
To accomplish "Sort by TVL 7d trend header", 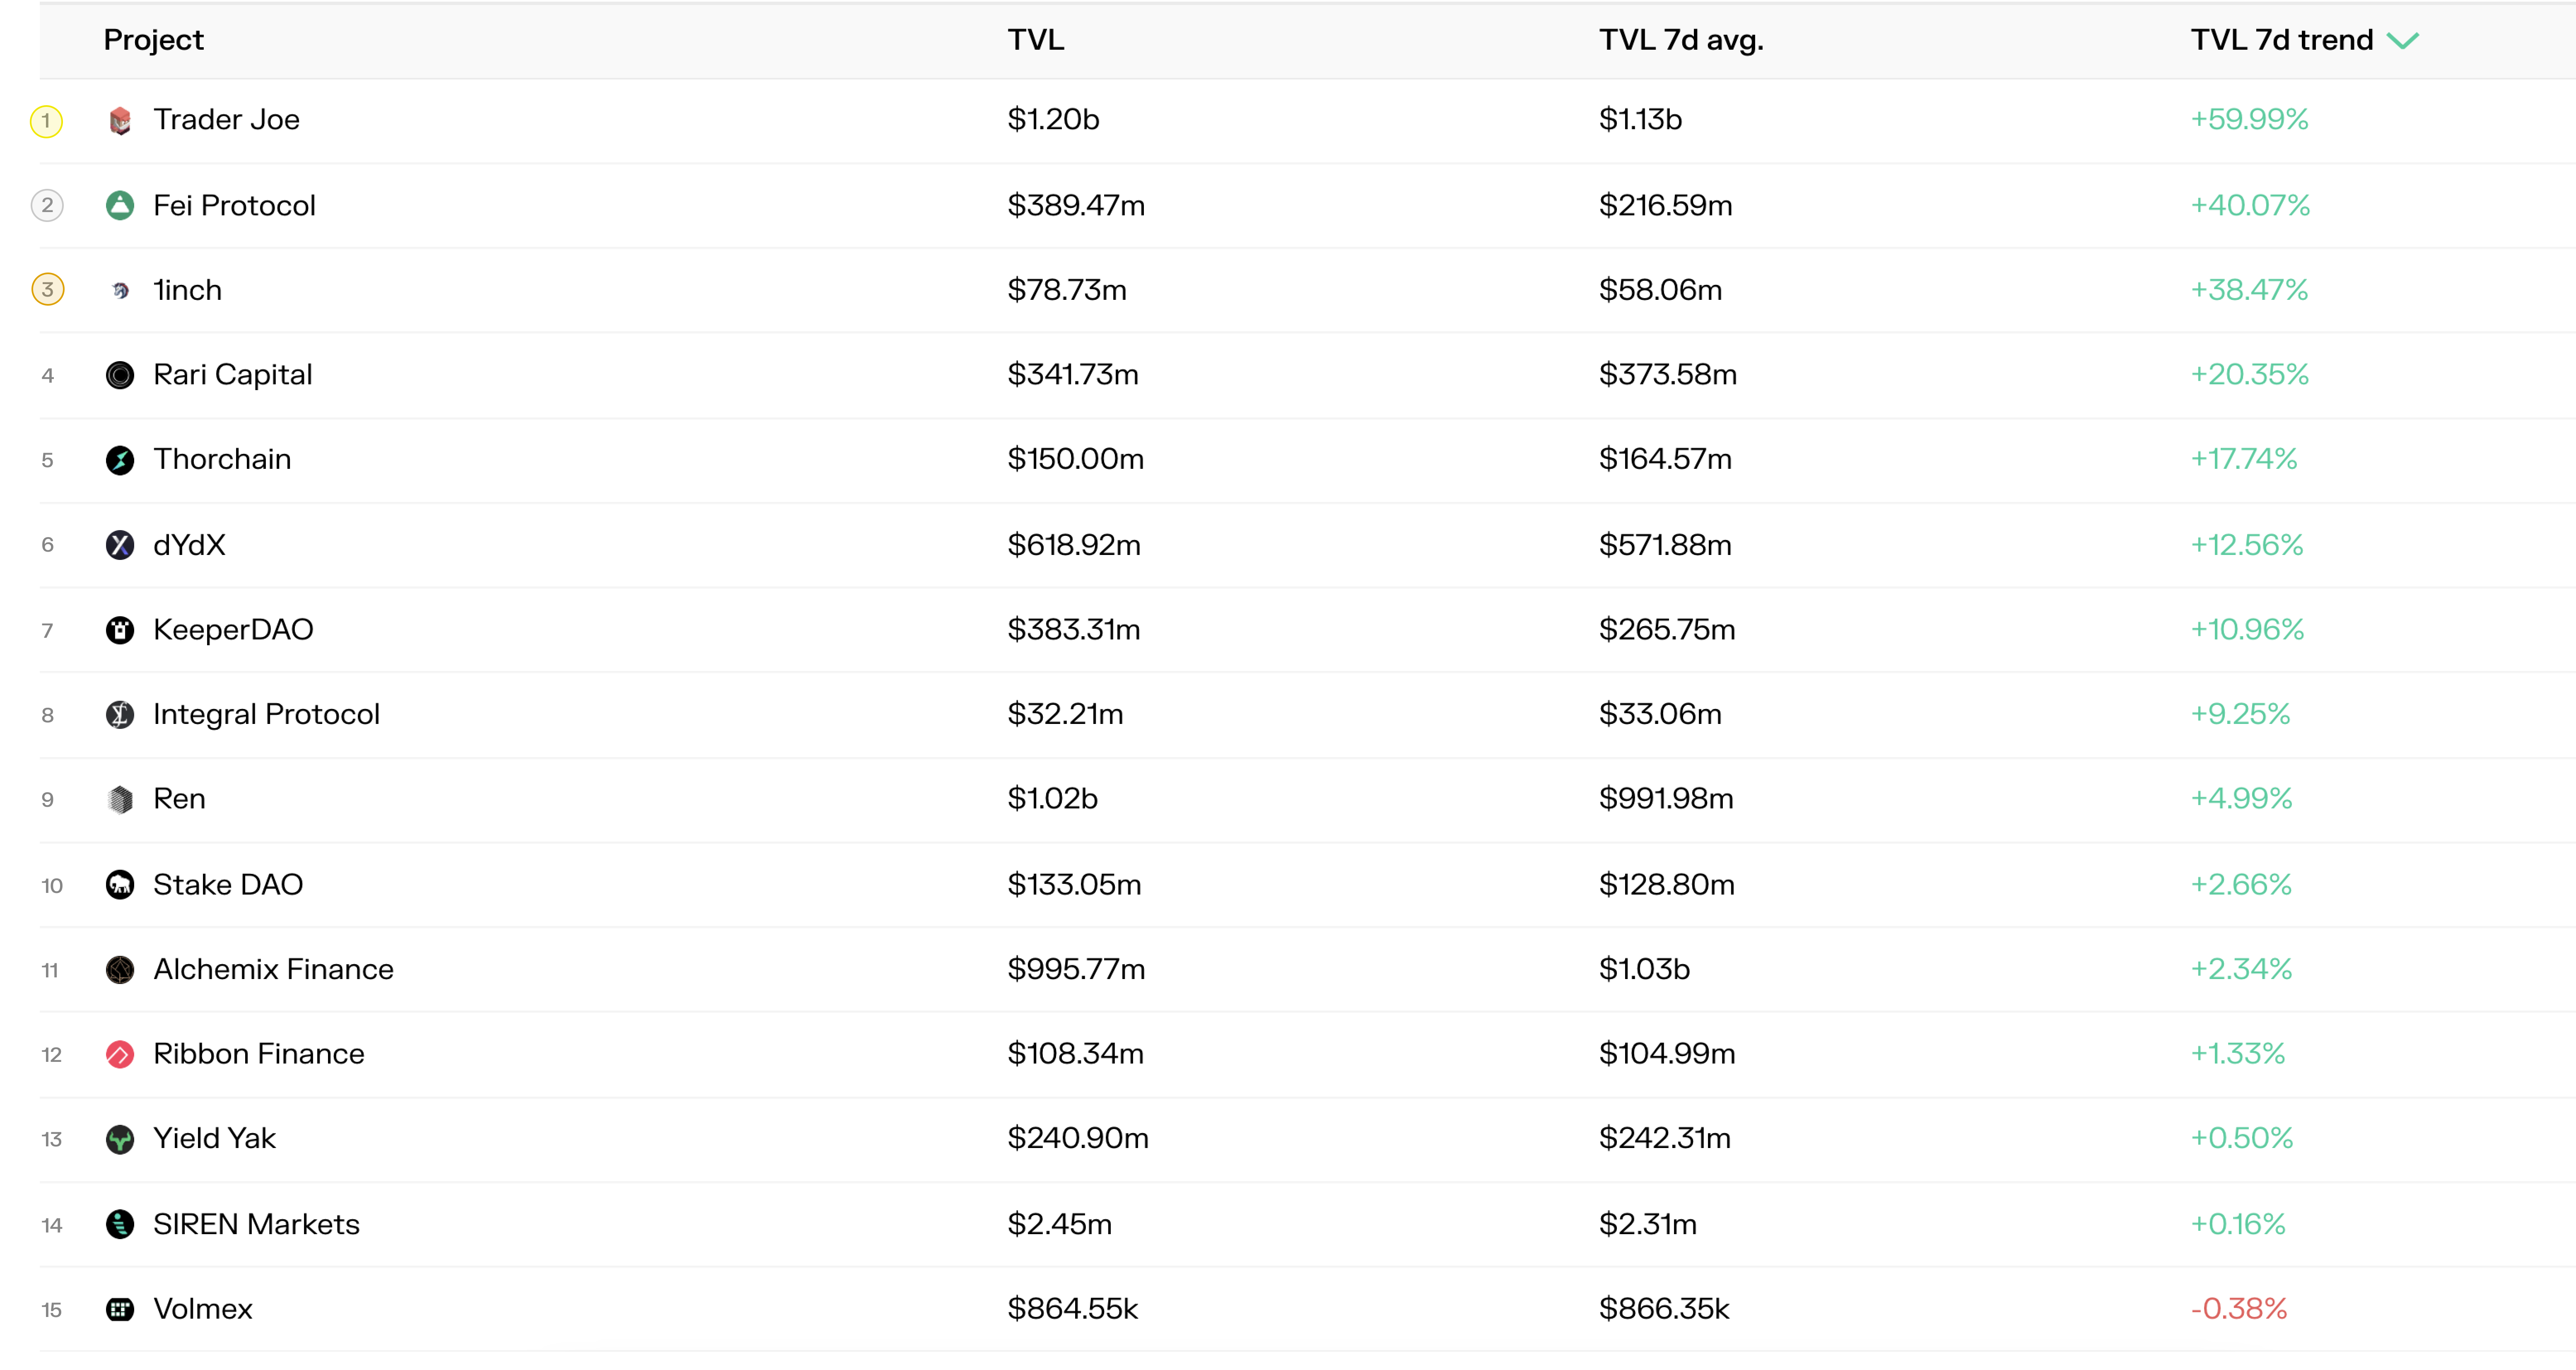I will pos(2281,40).
